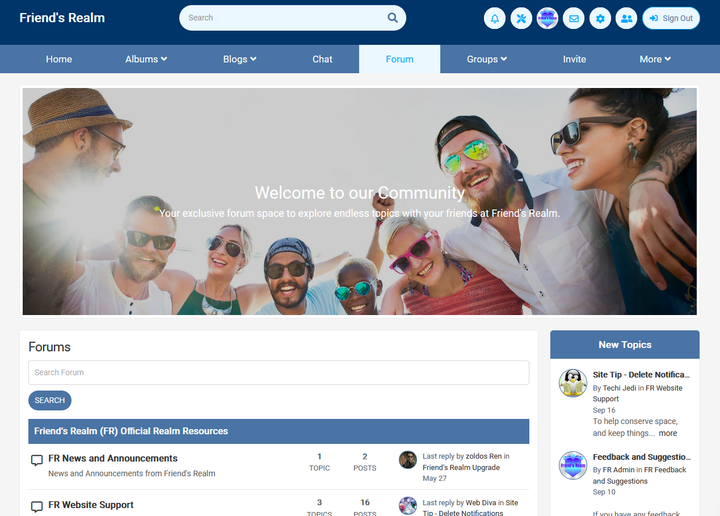Expand the Blogs dropdown menu

click(240, 59)
